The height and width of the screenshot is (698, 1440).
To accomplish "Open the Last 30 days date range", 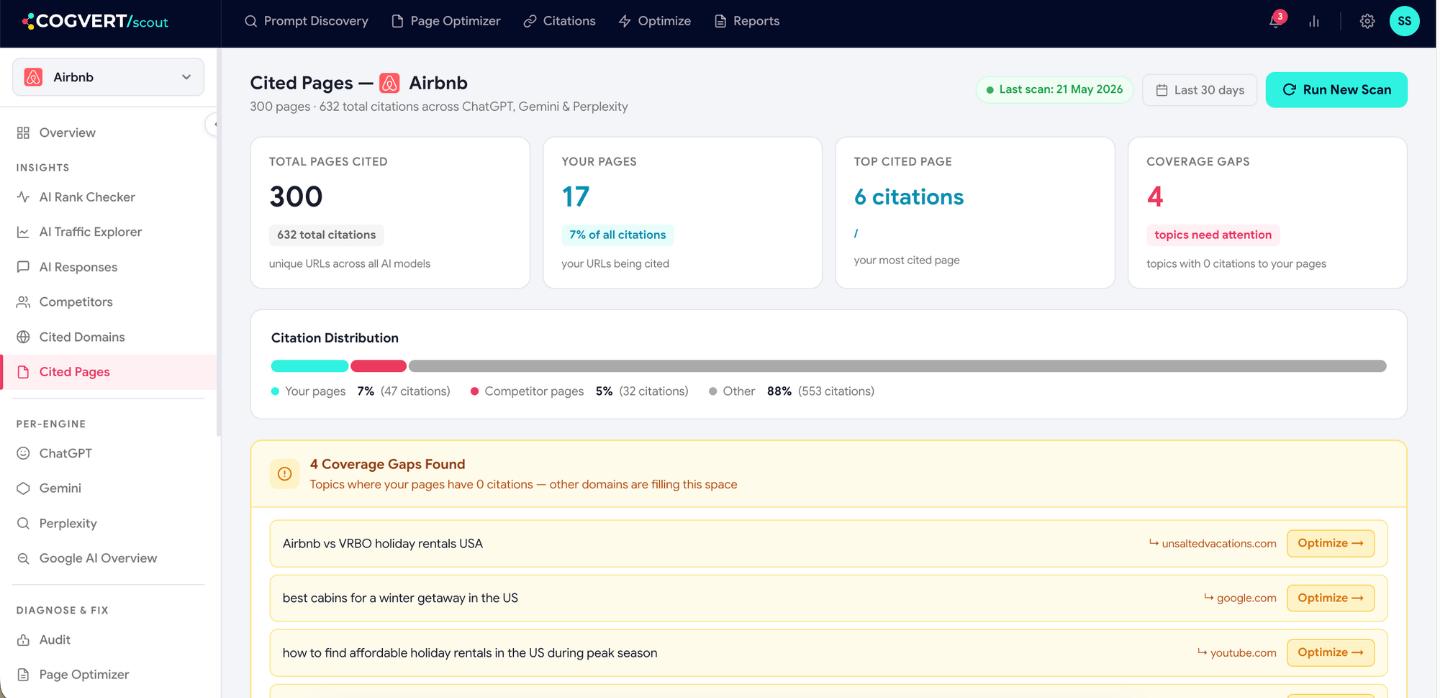I will point(1200,90).
